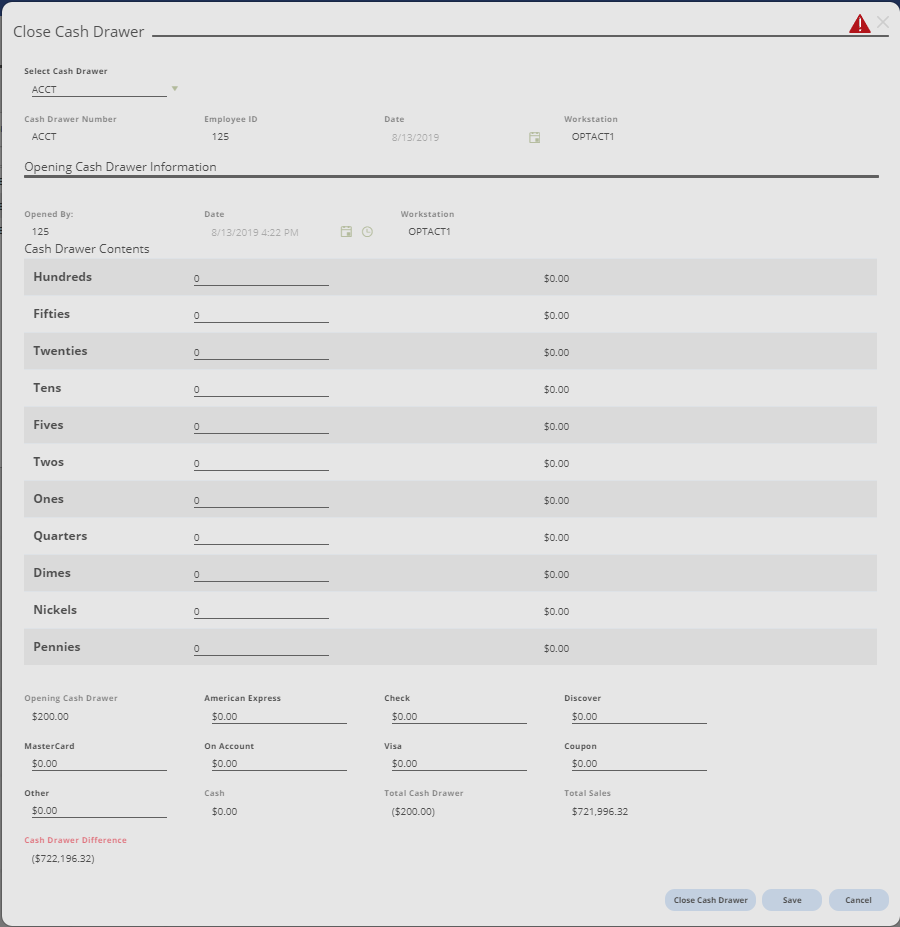
Task: Click the Employee ID value 125
Action: pos(220,137)
